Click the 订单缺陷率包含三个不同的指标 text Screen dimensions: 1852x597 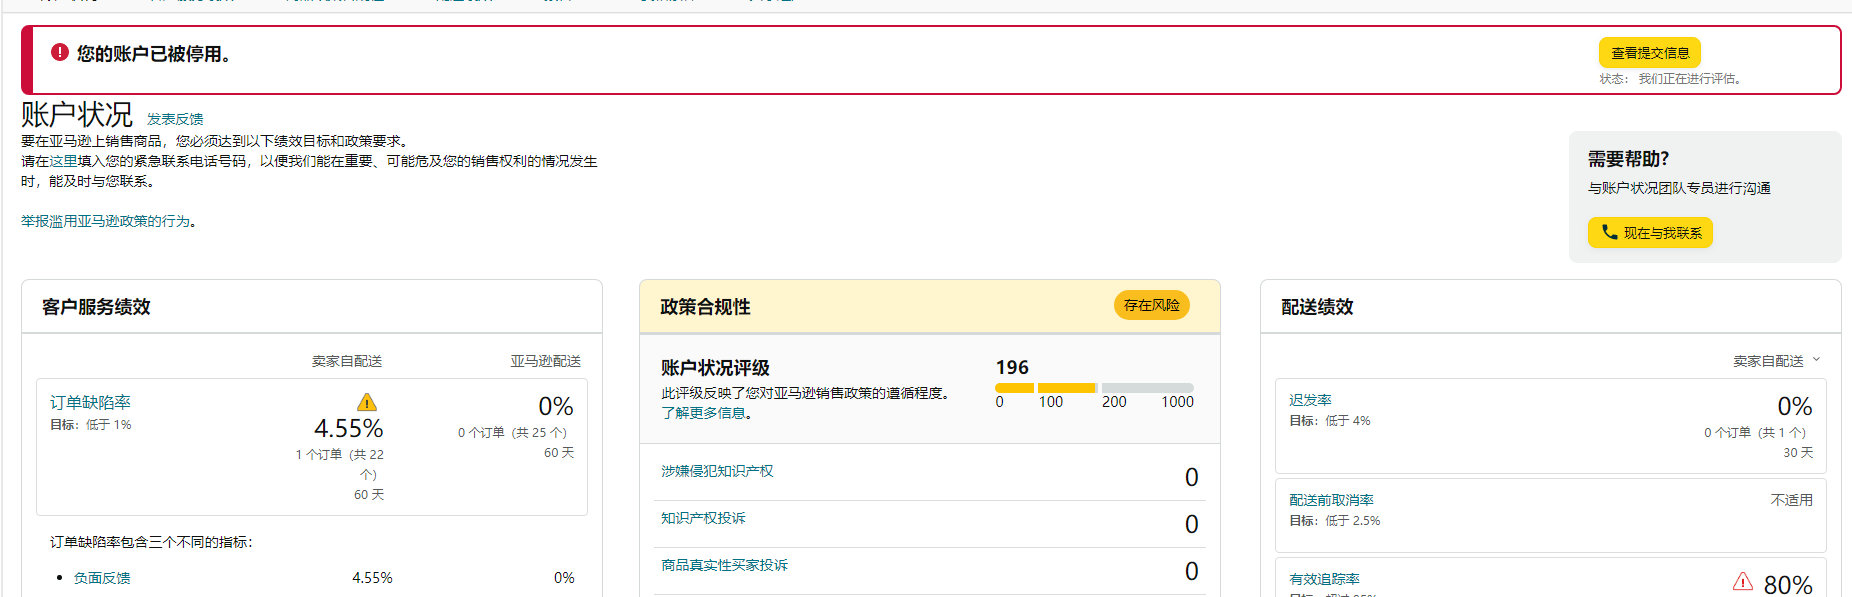(151, 542)
